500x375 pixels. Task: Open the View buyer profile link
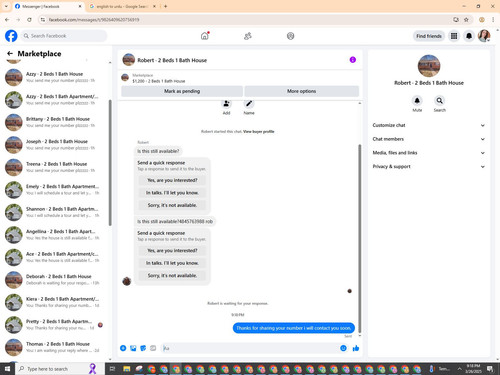point(259,132)
